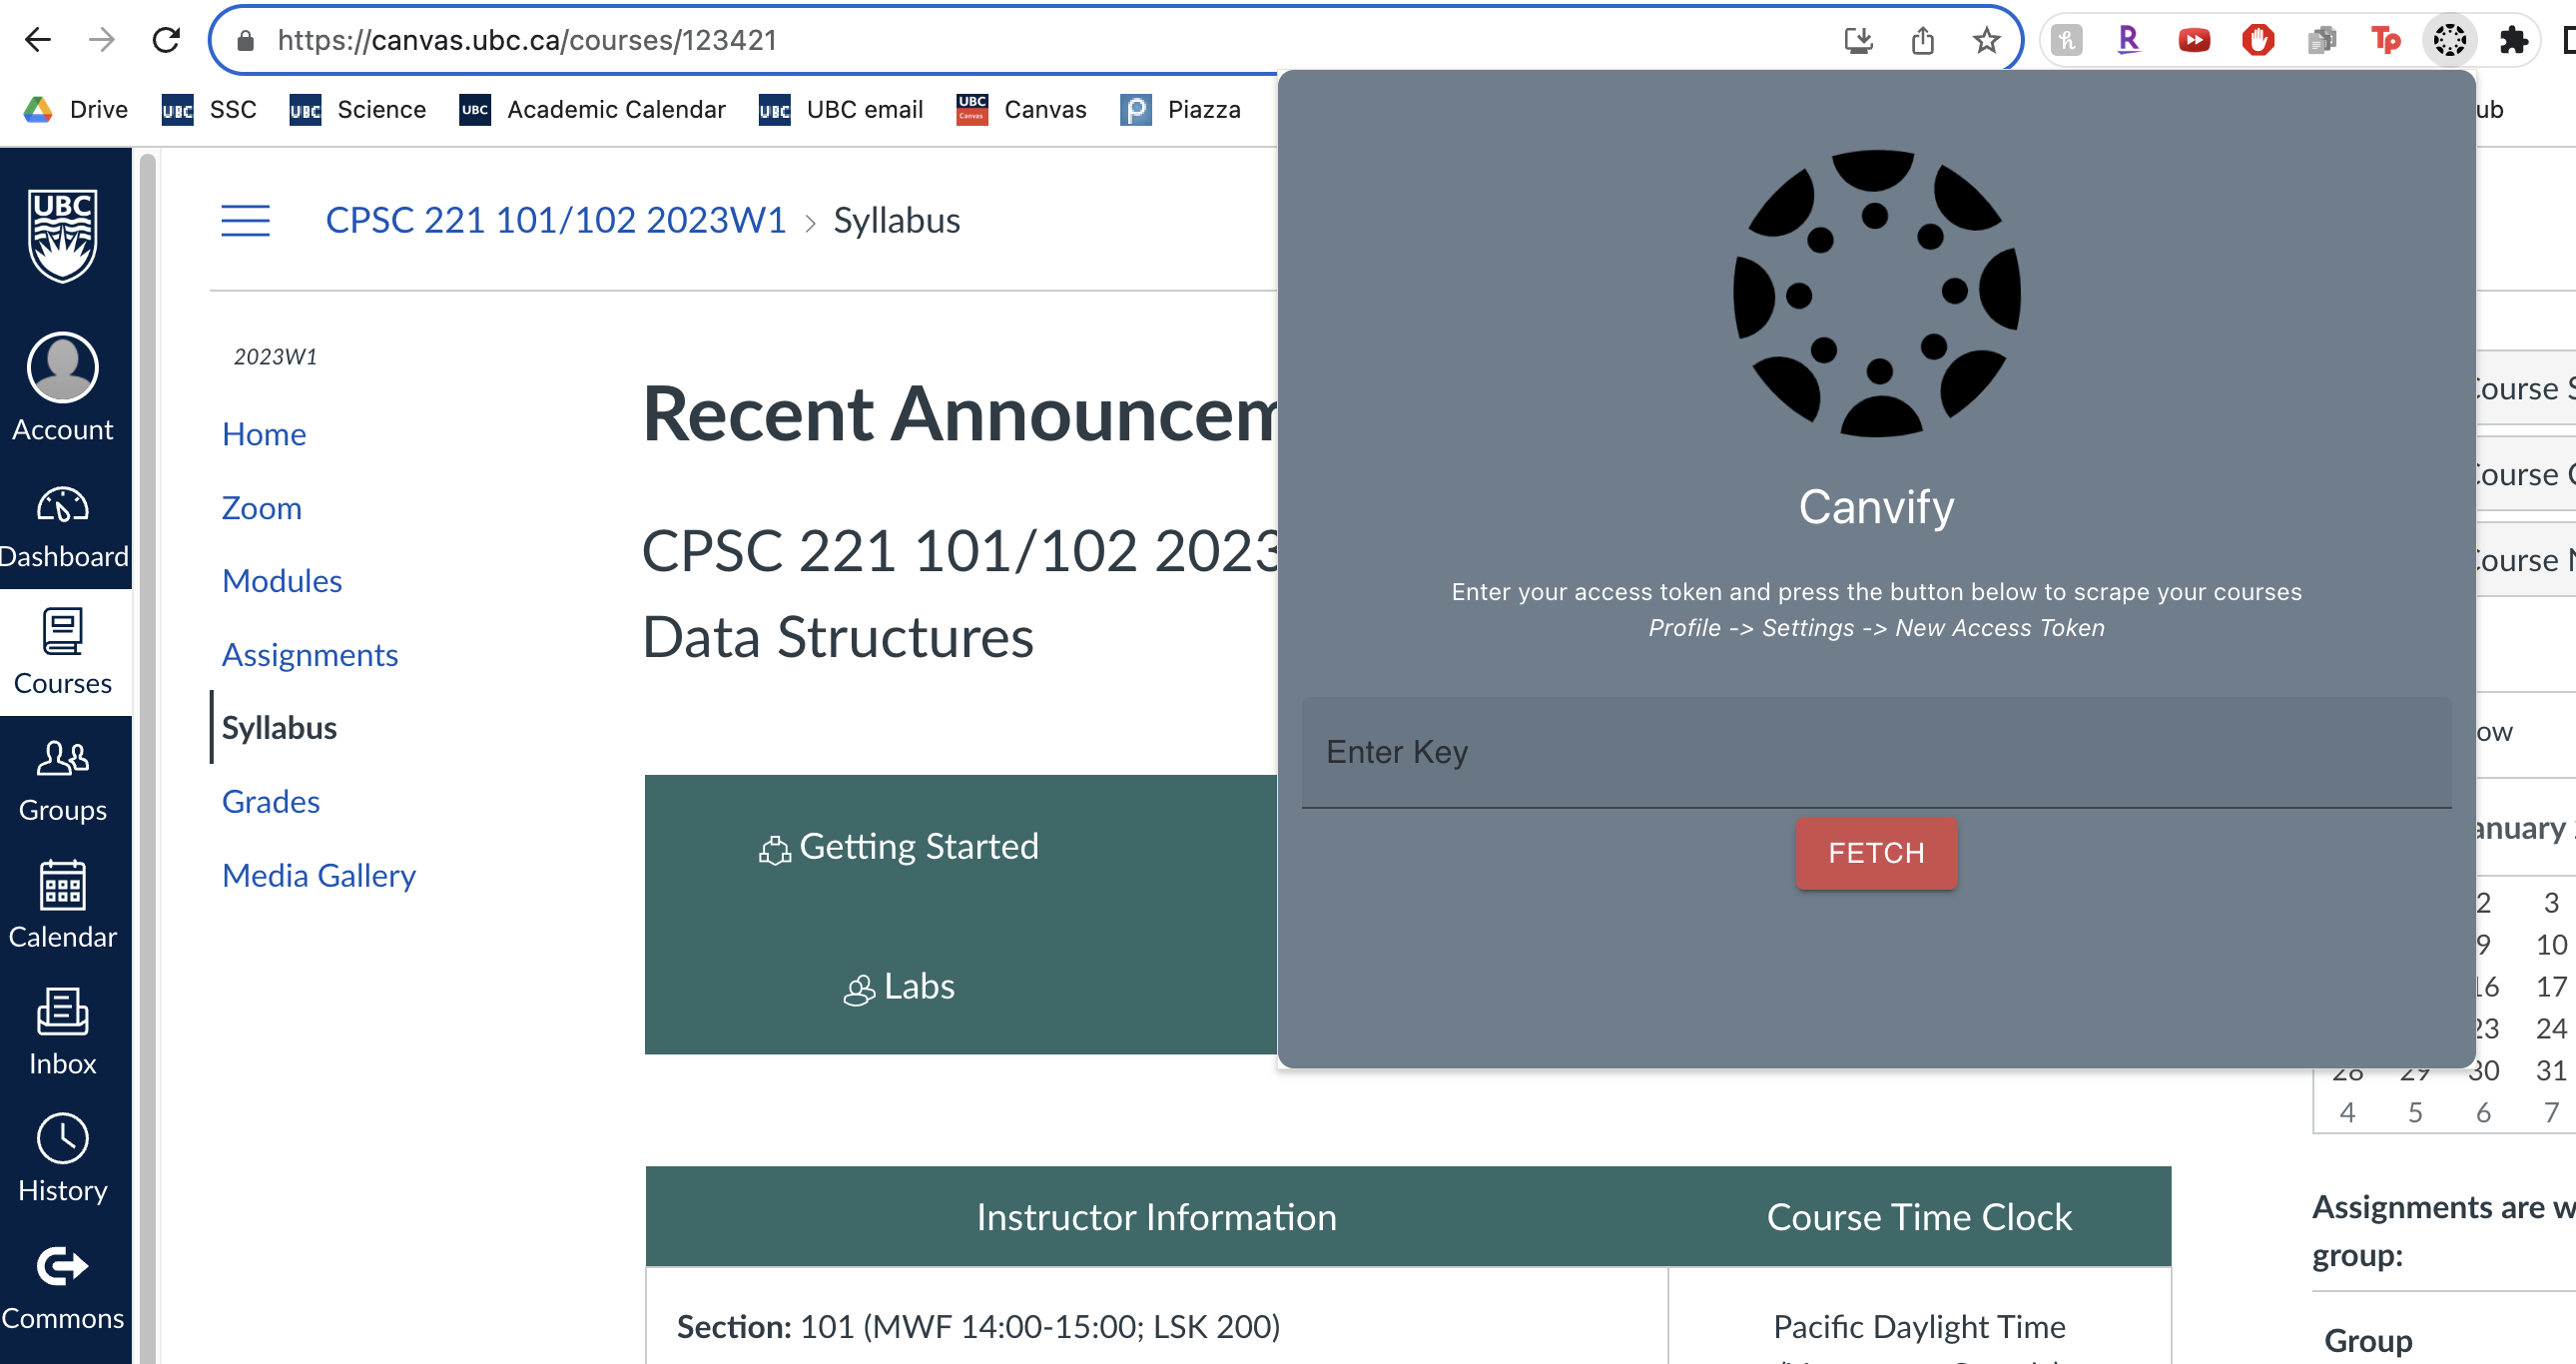Open the Extensions puzzle piece menu
Image resolution: width=2576 pixels, height=1364 pixels.
pos(2513,40)
